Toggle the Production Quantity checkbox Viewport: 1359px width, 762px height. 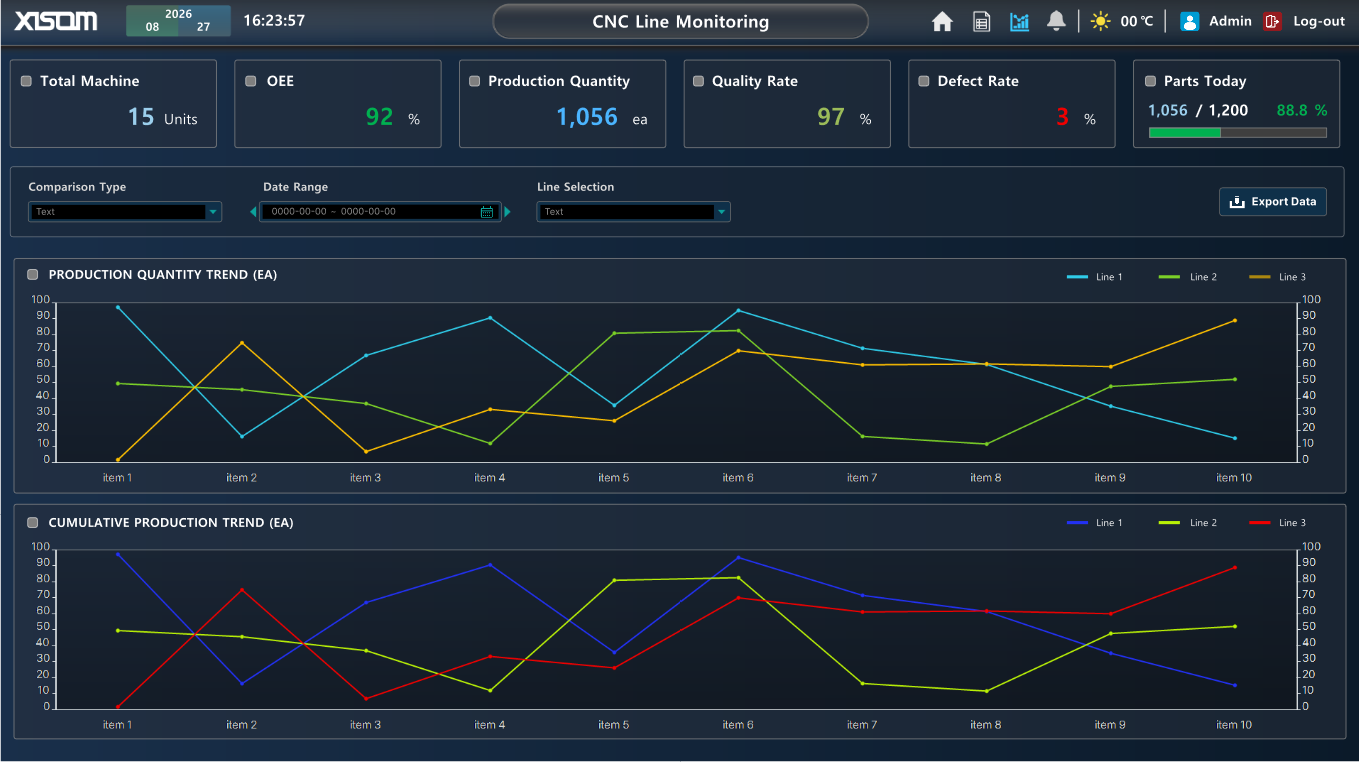[475, 81]
